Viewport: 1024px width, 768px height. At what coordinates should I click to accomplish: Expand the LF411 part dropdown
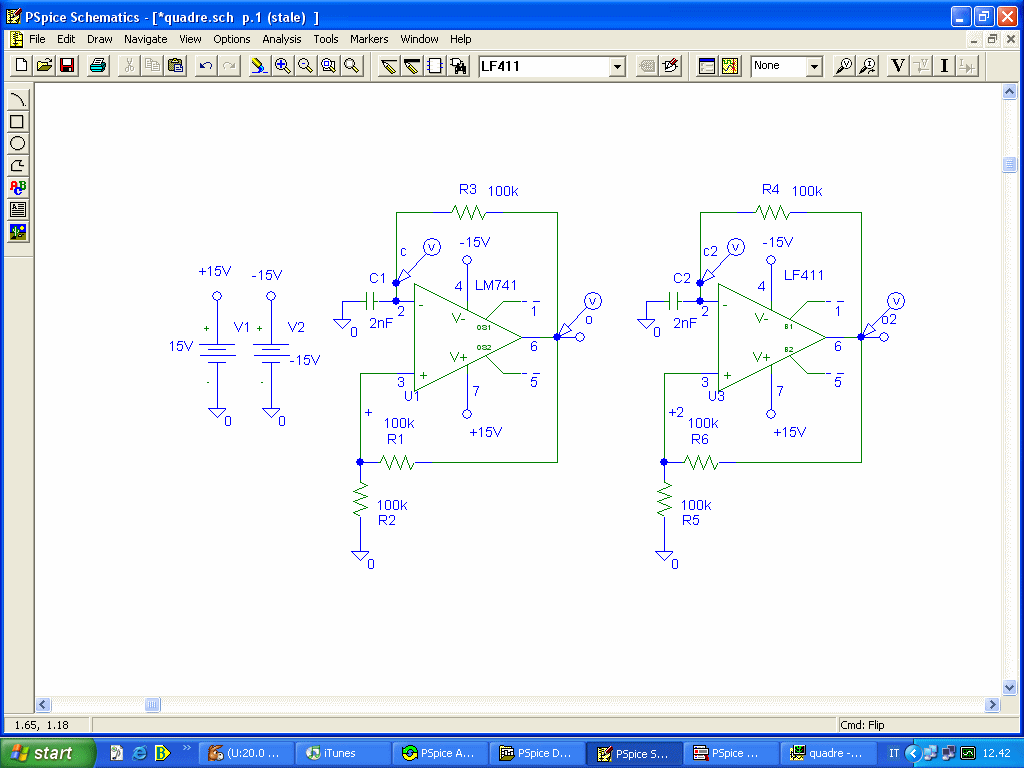(617, 66)
